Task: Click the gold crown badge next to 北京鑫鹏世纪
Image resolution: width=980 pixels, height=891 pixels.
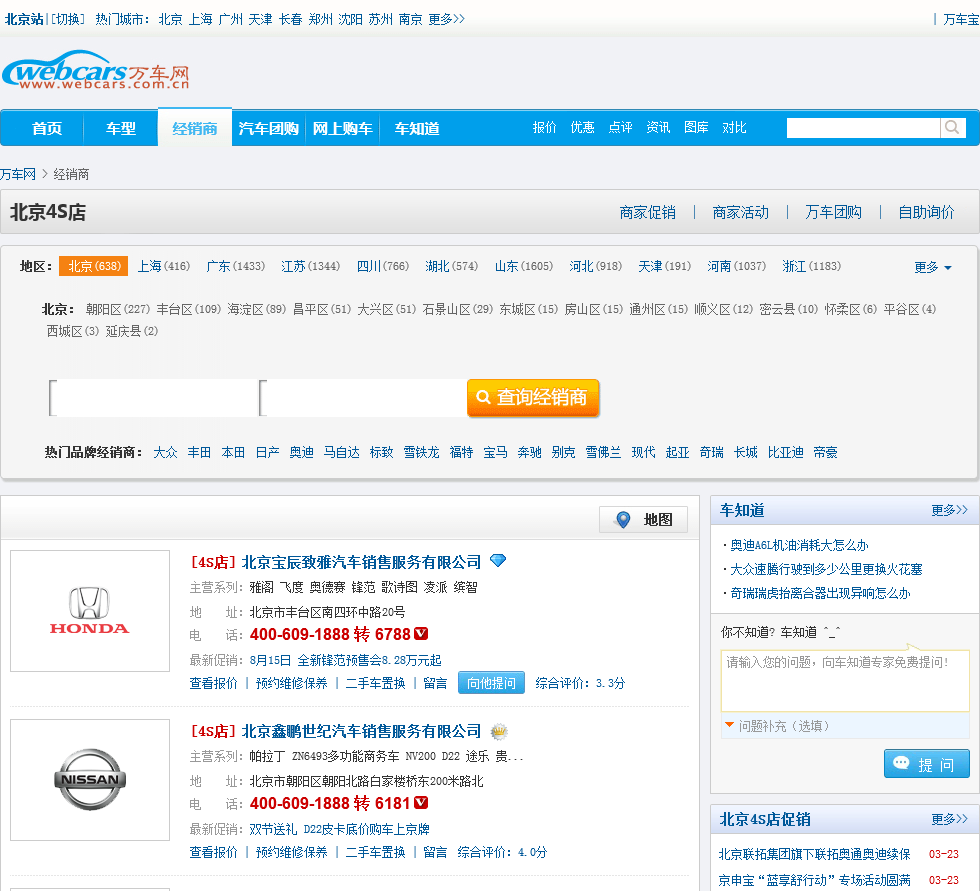Action: coord(499,730)
